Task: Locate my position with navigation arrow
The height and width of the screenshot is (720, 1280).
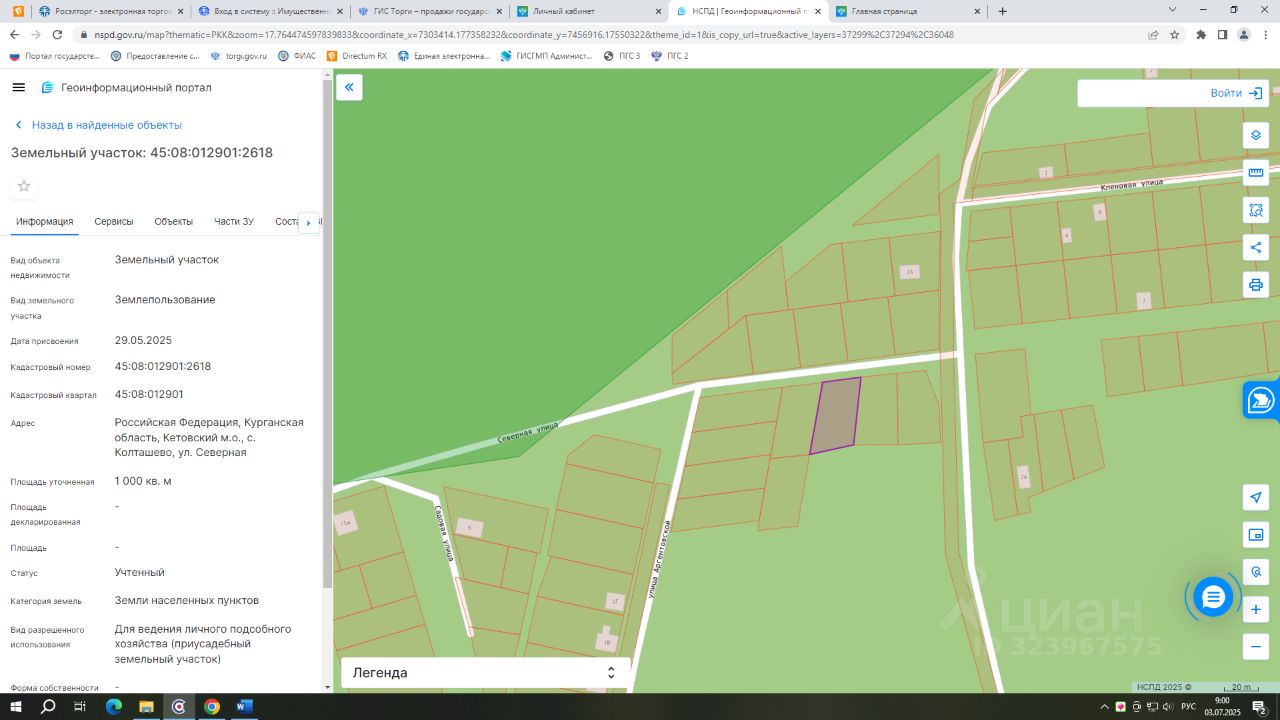Action: tap(1256, 497)
